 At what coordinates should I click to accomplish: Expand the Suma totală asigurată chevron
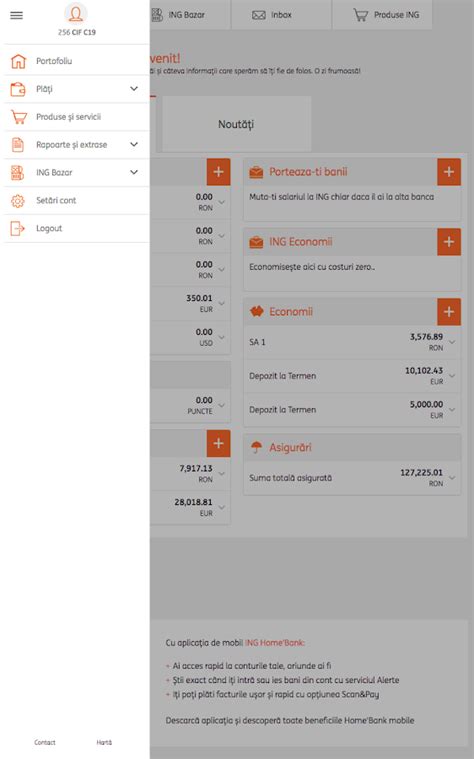click(x=452, y=478)
